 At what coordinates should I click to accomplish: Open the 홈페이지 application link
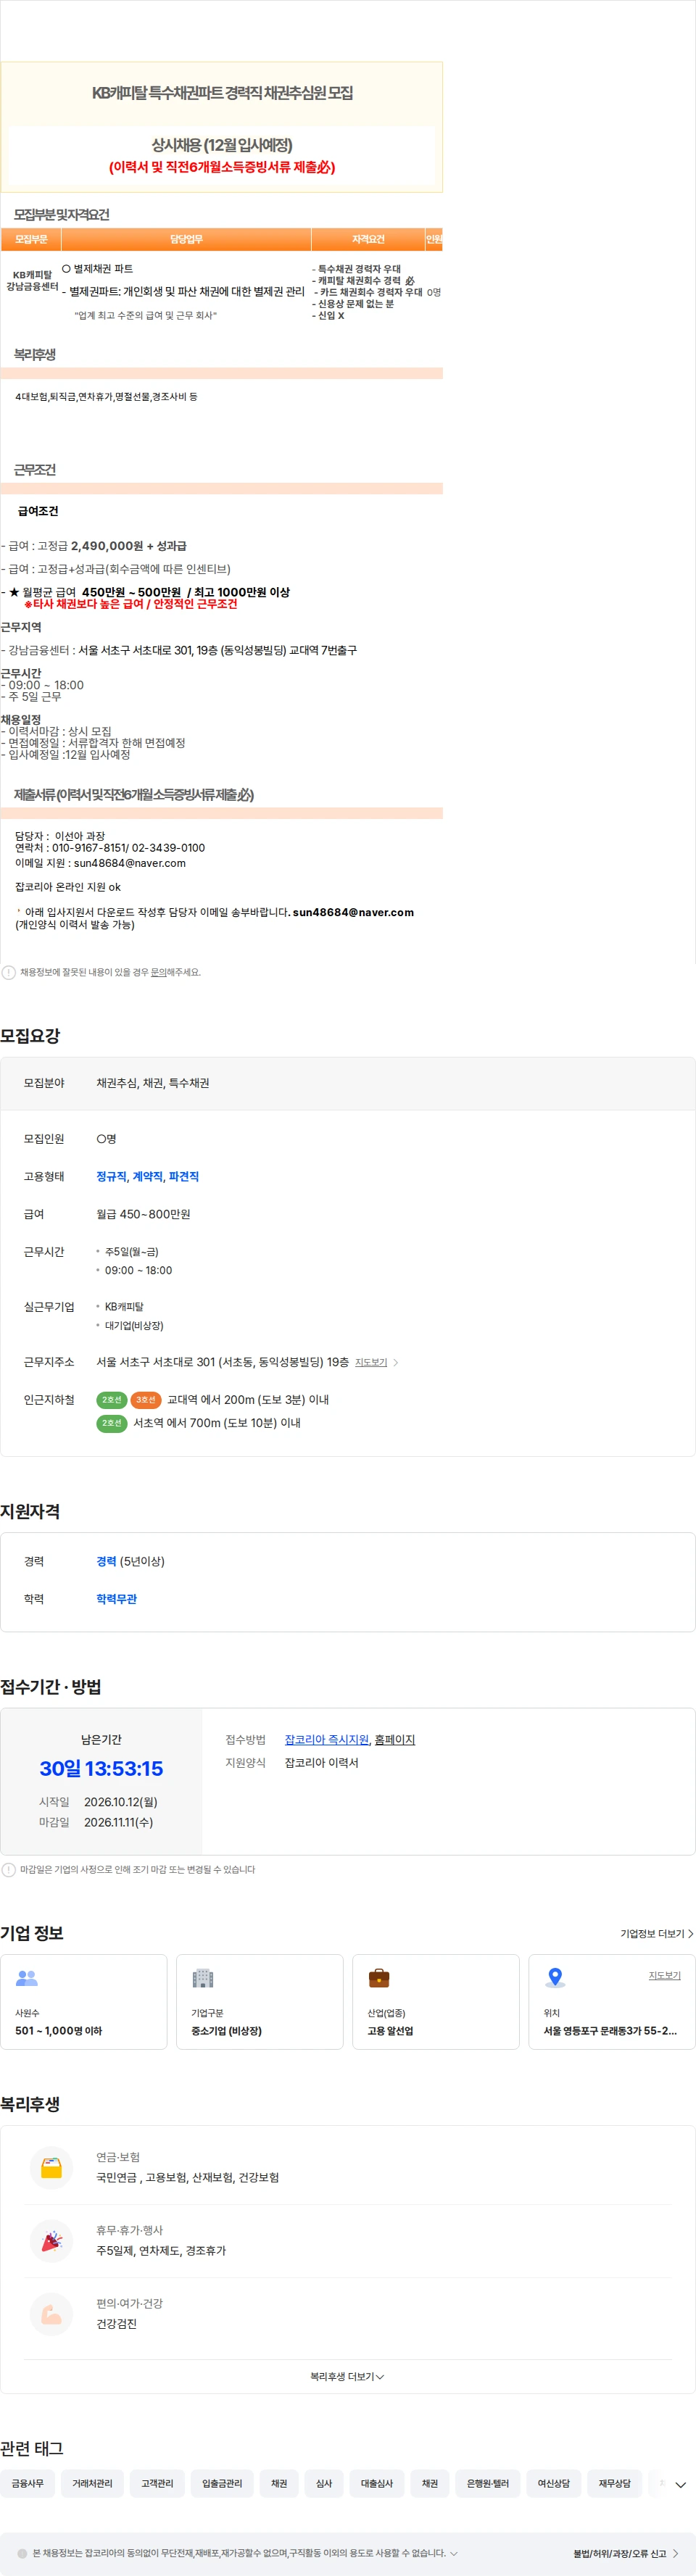tap(394, 1739)
